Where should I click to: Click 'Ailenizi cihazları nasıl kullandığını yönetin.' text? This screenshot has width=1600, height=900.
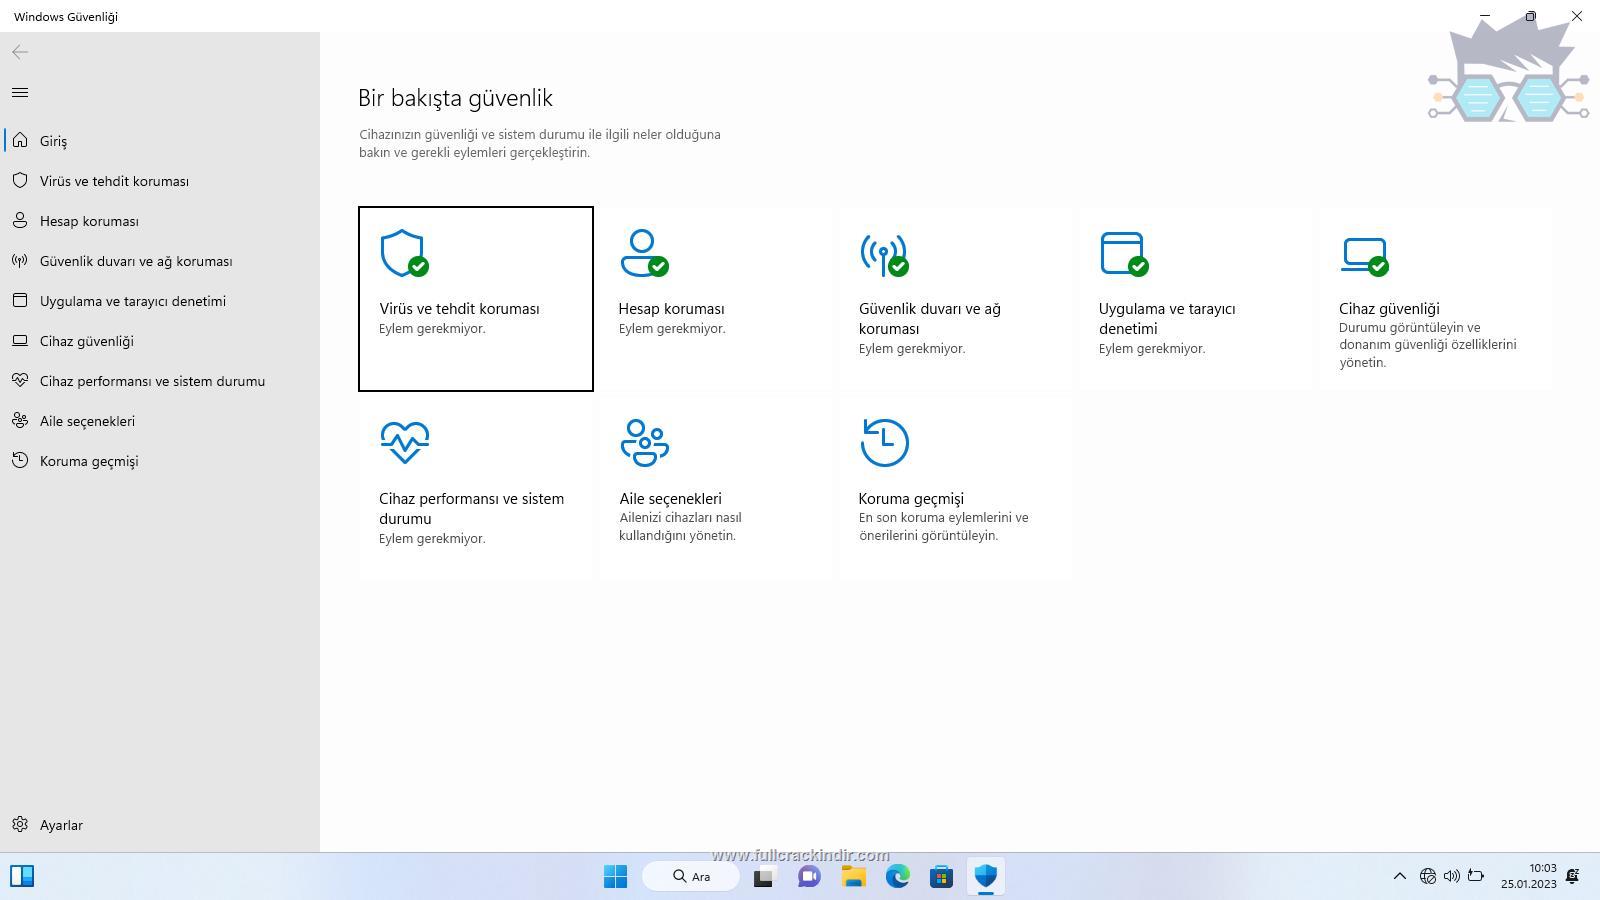680,527
